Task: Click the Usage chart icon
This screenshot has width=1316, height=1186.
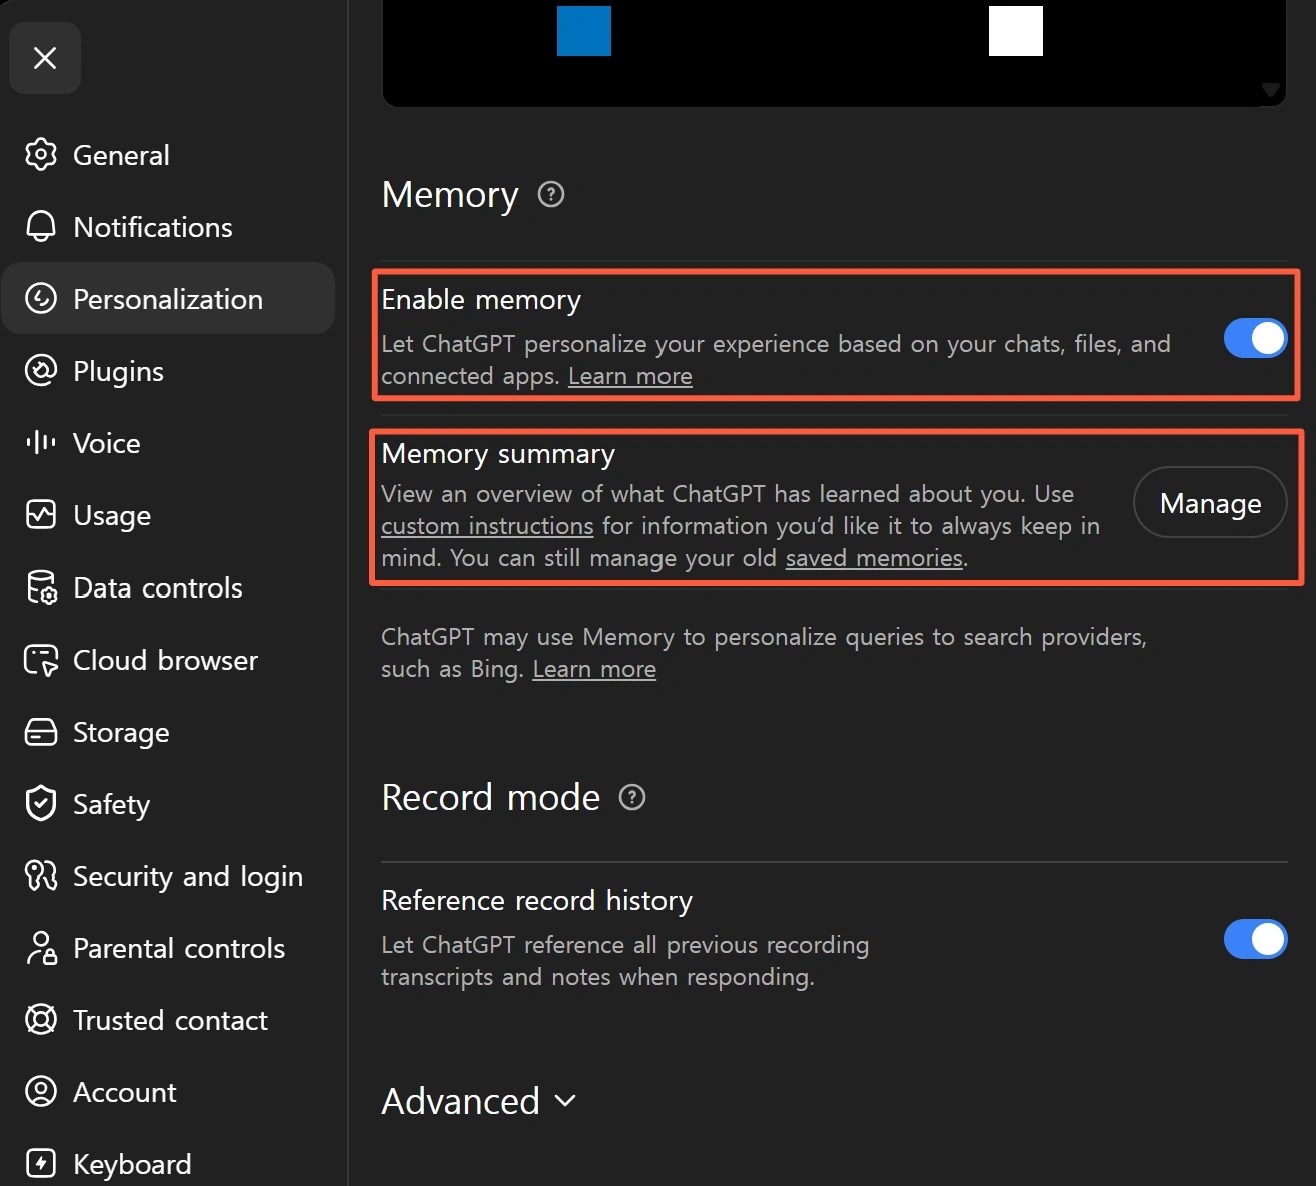Action: tap(41, 515)
